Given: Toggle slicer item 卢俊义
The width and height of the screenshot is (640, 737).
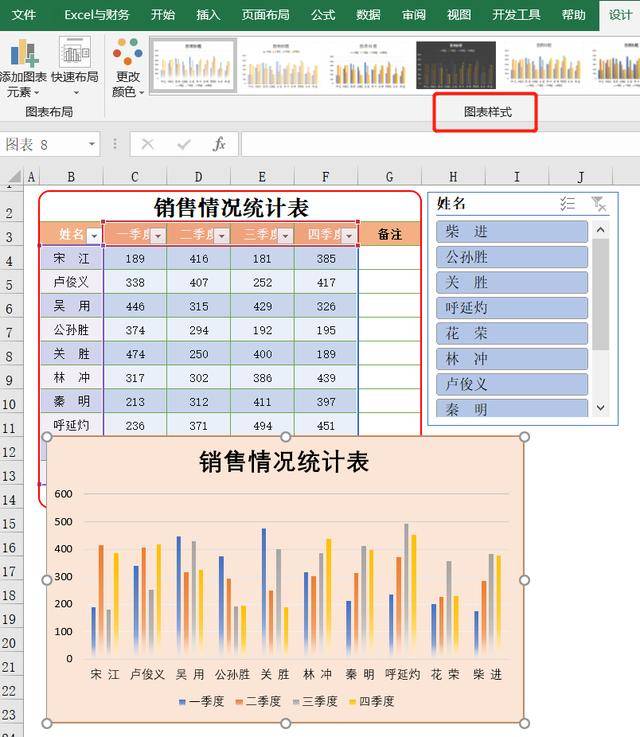Looking at the screenshot, I should point(512,384).
